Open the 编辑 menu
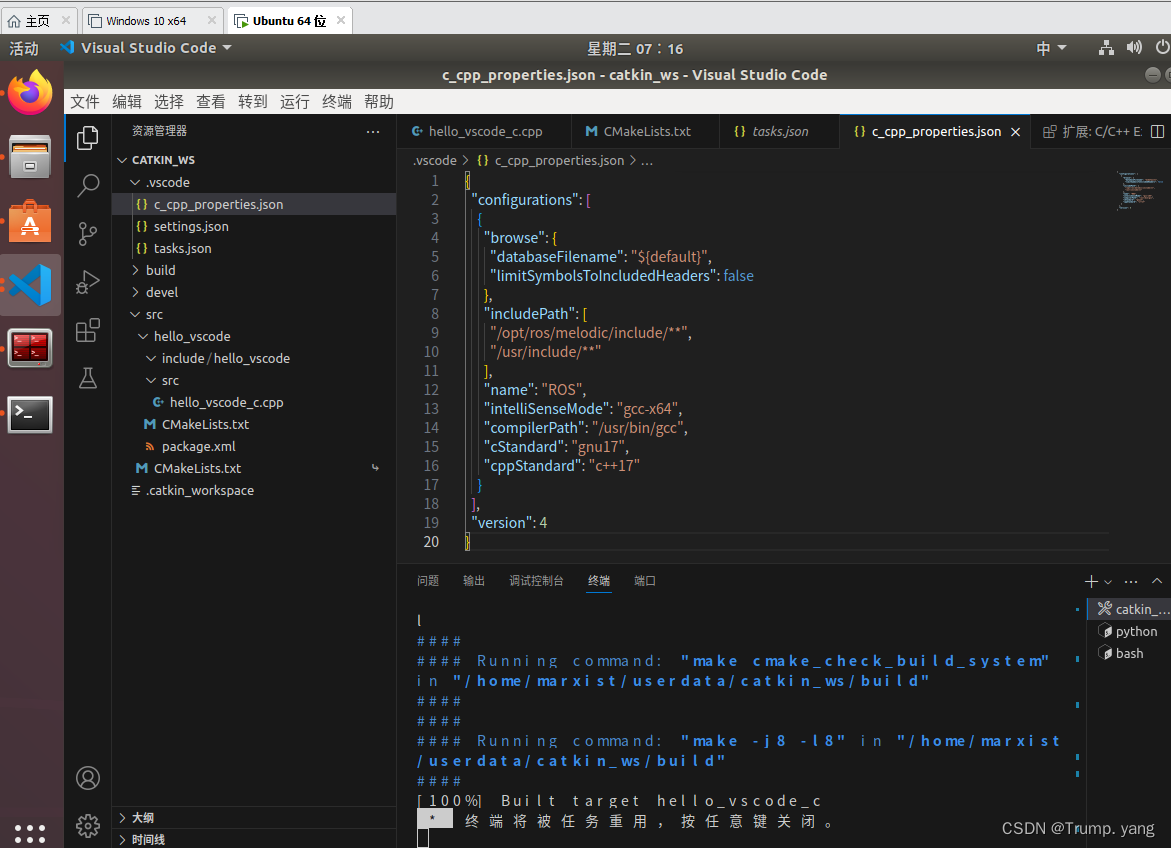Image resolution: width=1171 pixels, height=848 pixels. click(x=127, y=102)
